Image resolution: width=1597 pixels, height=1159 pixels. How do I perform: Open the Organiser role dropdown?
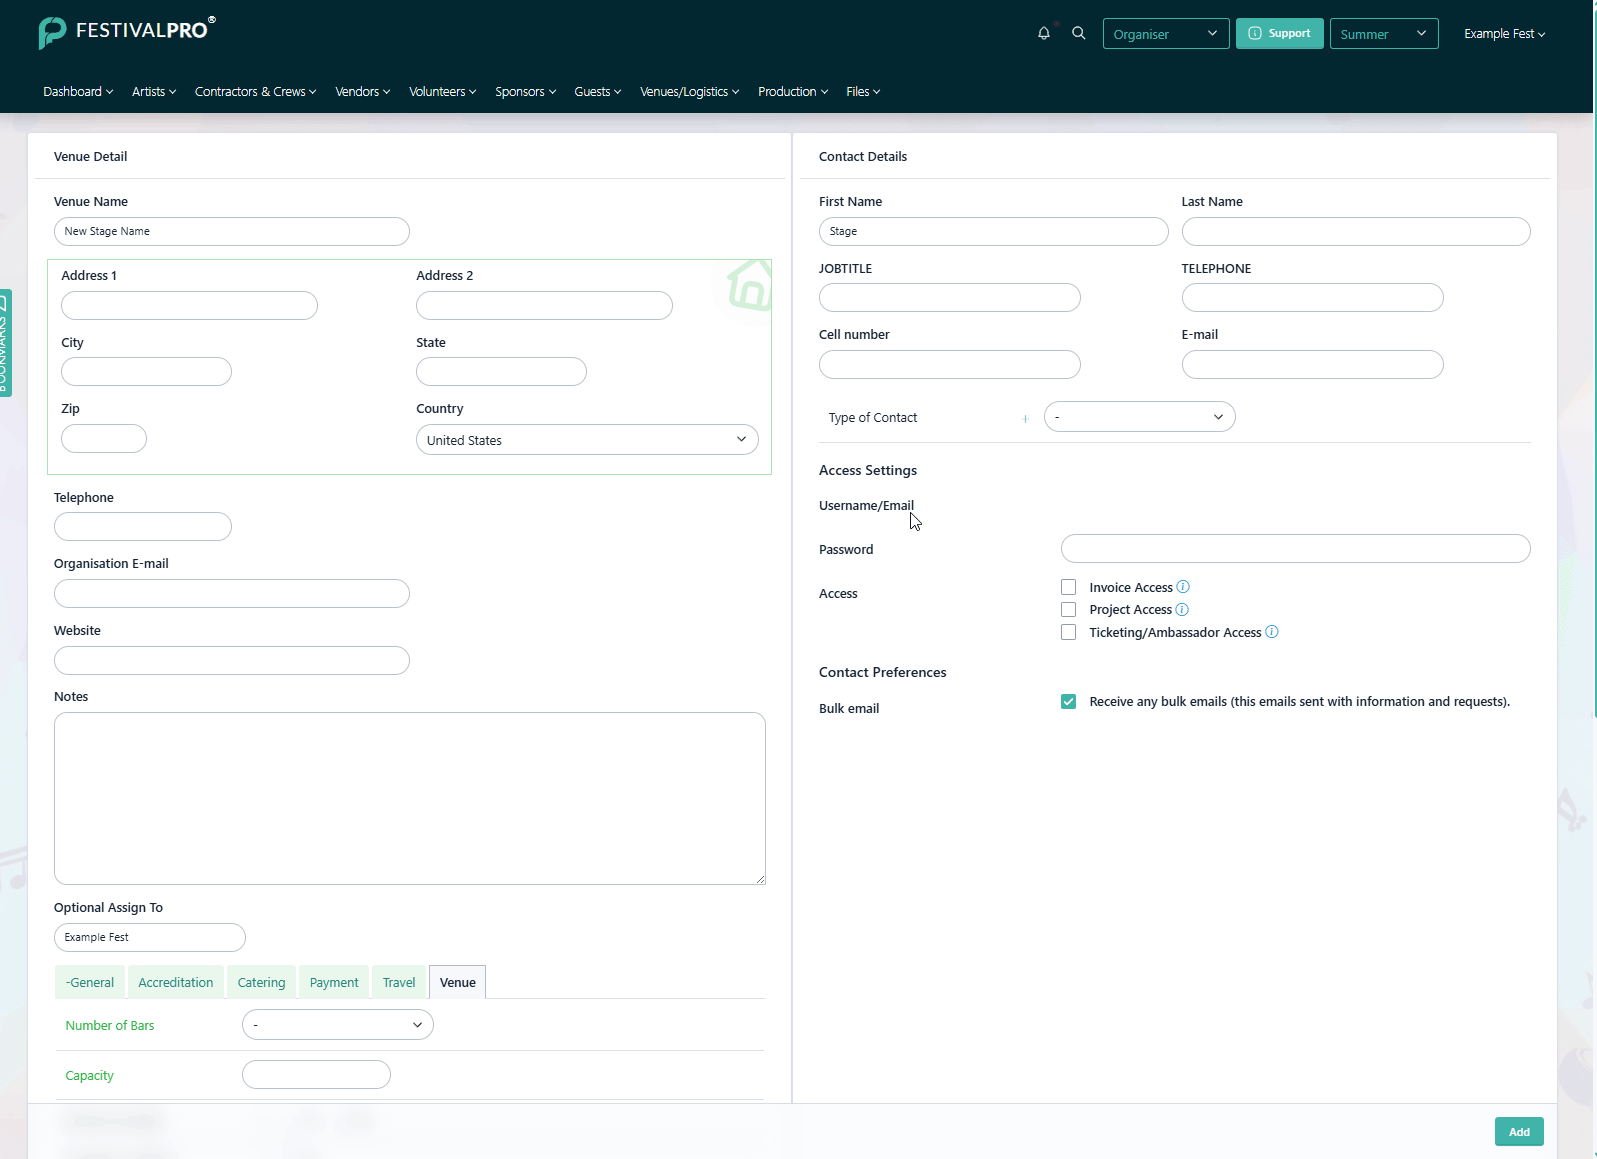coord(1166,34)
